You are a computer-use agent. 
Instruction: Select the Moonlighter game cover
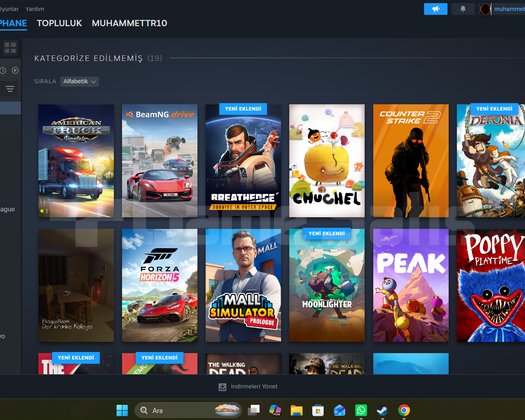click(x=327, y=285)
